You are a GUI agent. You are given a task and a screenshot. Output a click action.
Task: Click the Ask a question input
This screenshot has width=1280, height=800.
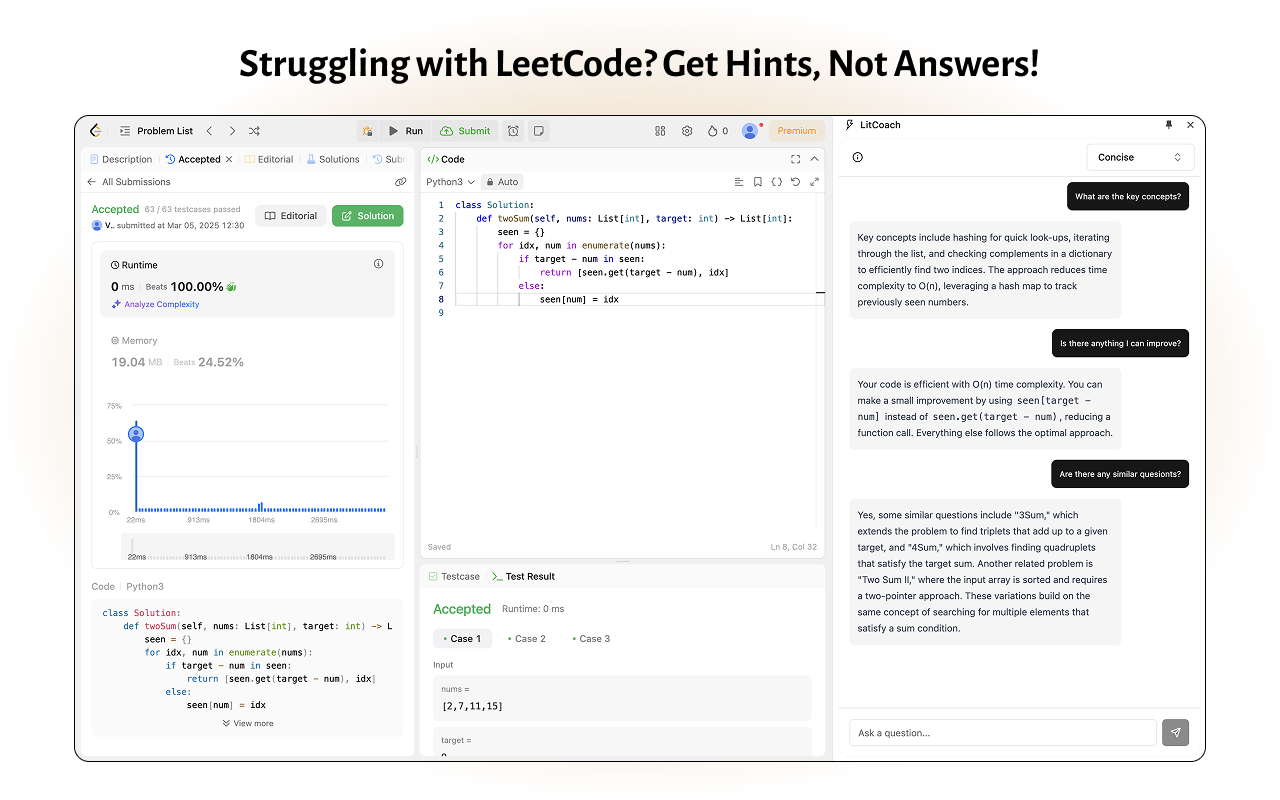coord(1003,733)
